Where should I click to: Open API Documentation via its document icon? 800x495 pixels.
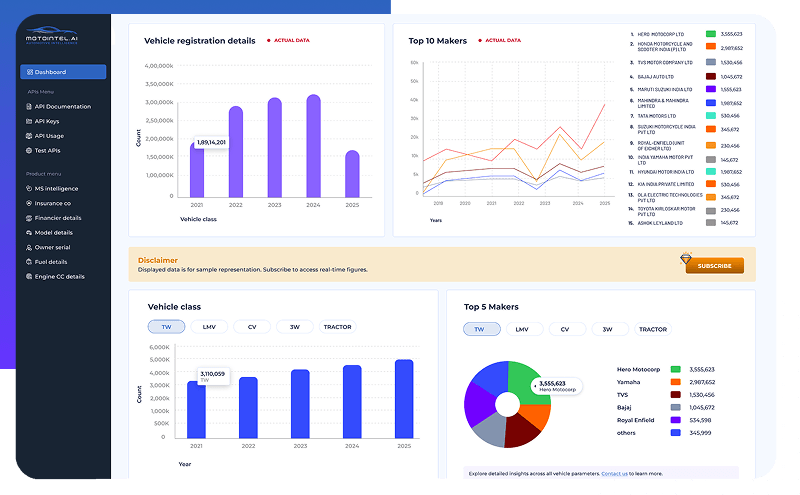tap(29, 107)
